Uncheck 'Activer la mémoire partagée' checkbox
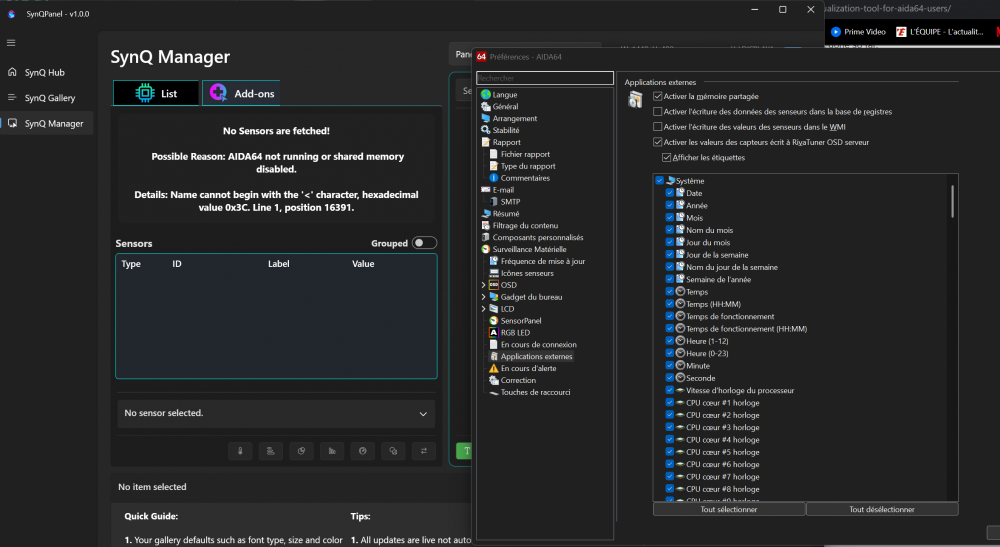The width and height of the screenshot is (1000, 547). pos(658,96)
